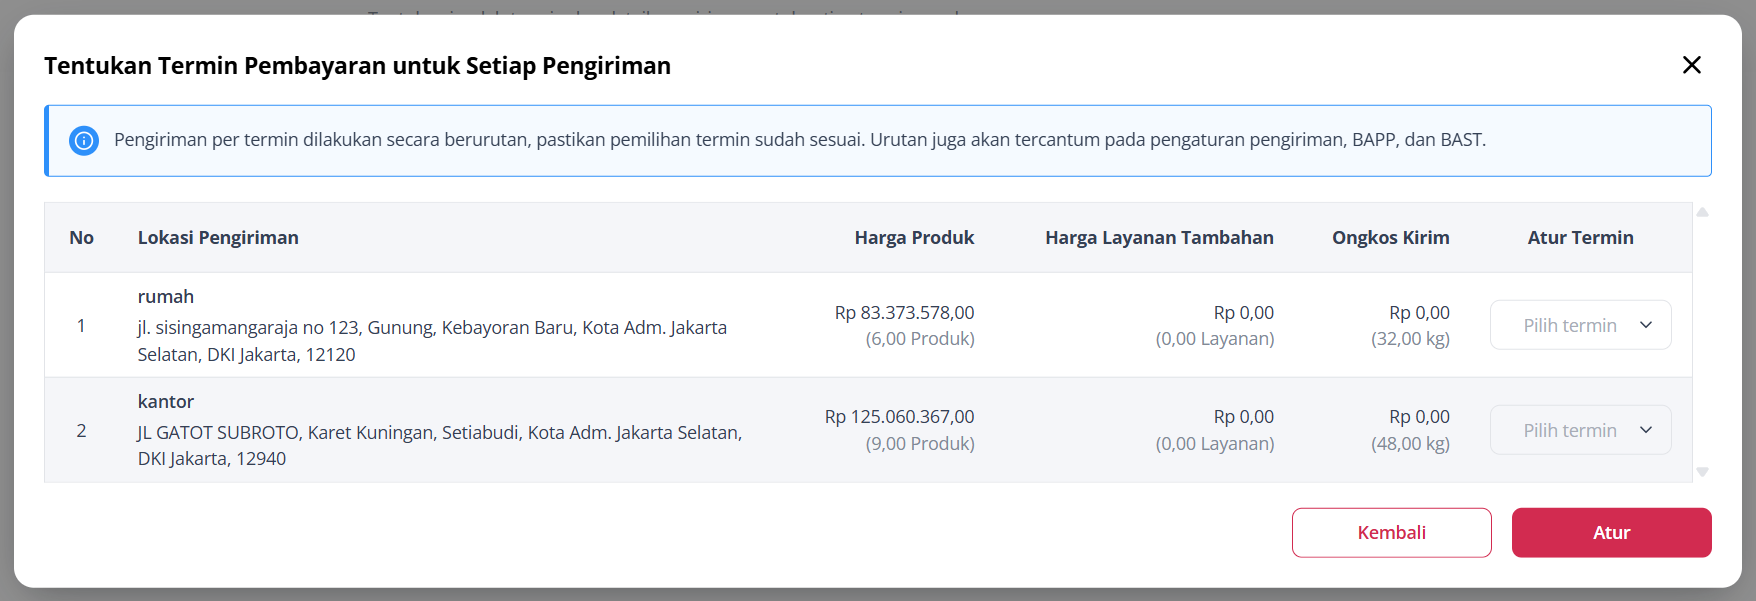Click the Rp 125.060.367,00 product price

[899, 417]
